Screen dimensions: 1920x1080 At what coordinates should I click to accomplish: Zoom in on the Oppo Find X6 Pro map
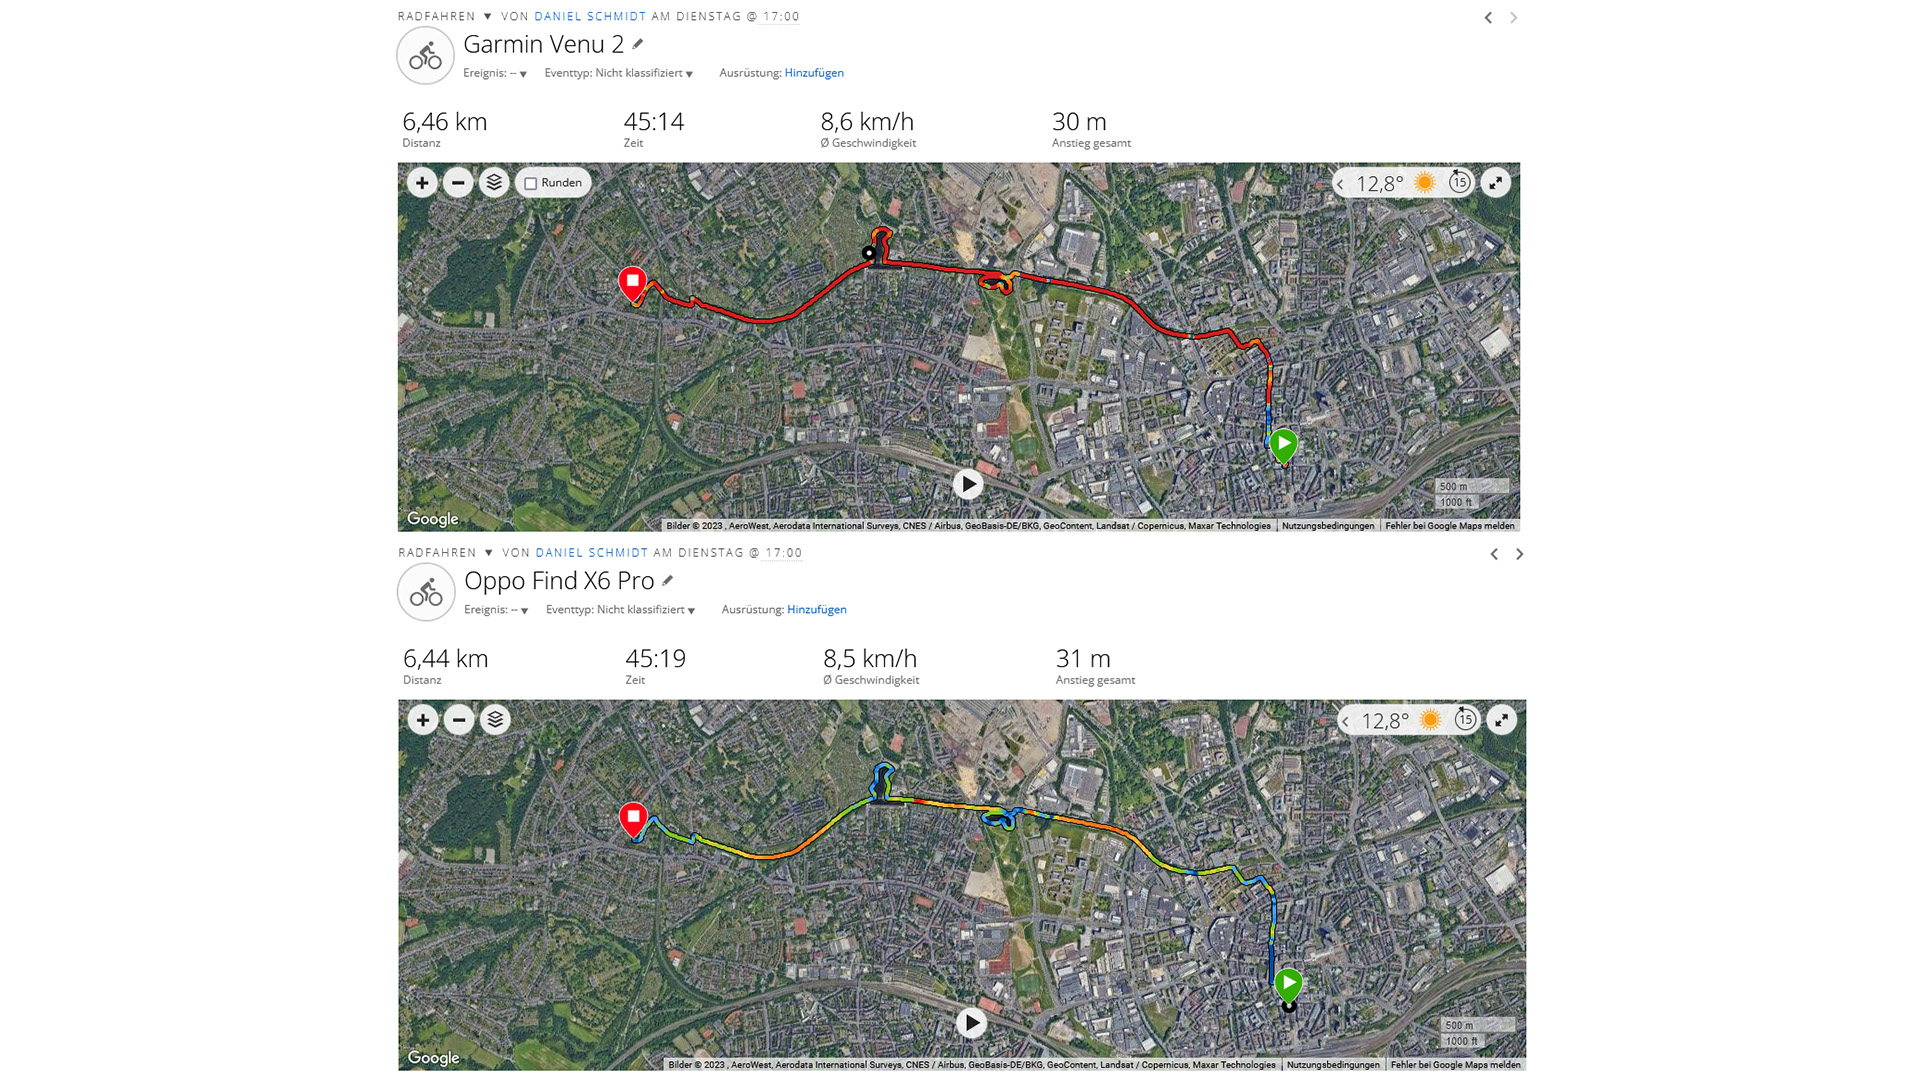point(423,720)
